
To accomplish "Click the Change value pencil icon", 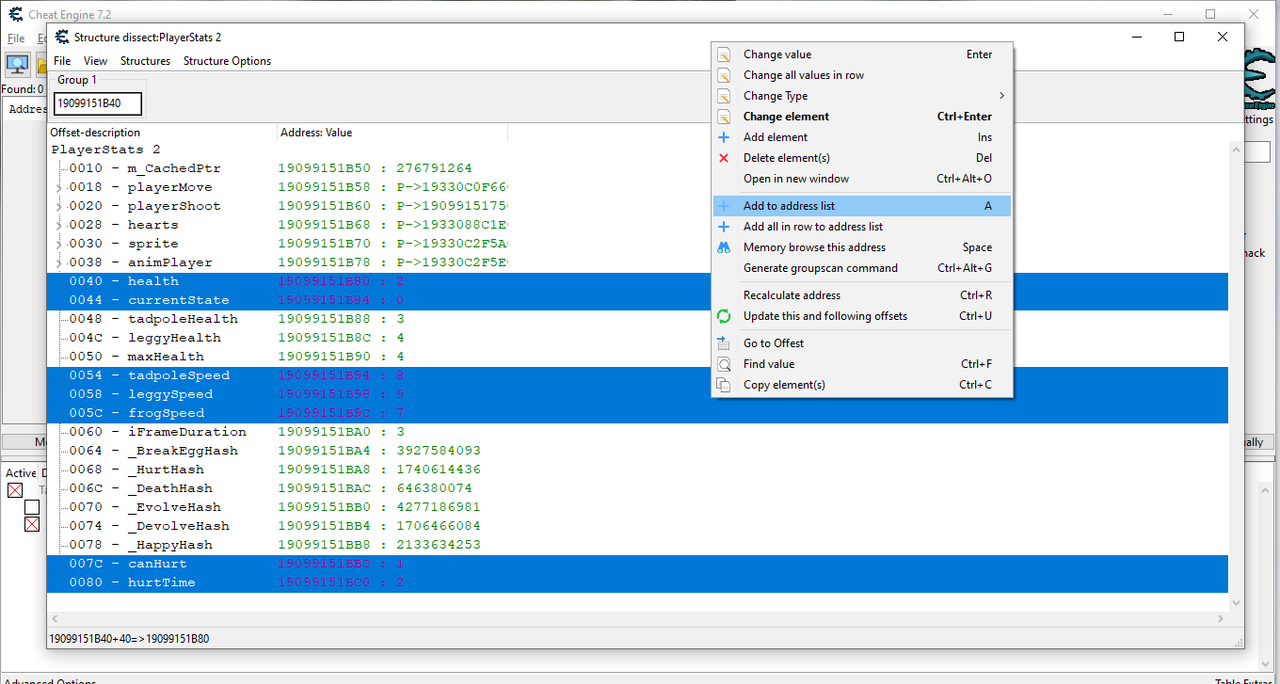I will pos(724,55).
